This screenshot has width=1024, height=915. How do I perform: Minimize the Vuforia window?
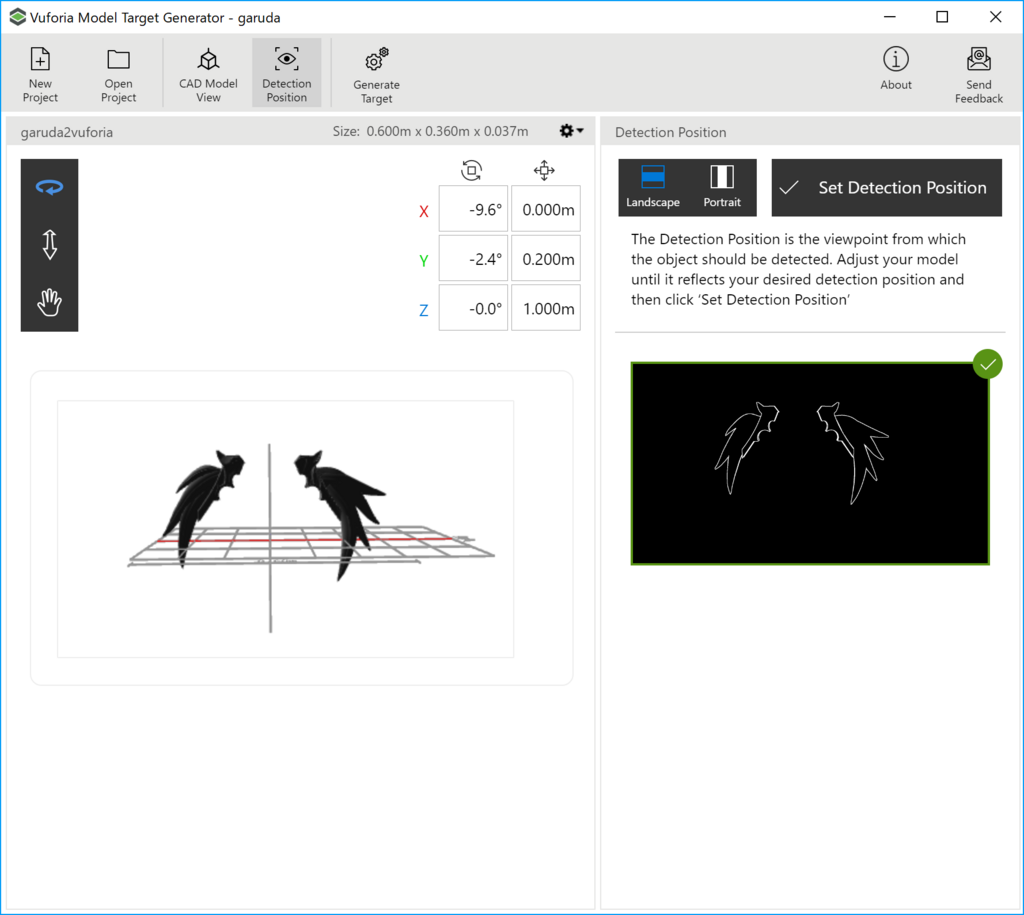click(889, 17)
